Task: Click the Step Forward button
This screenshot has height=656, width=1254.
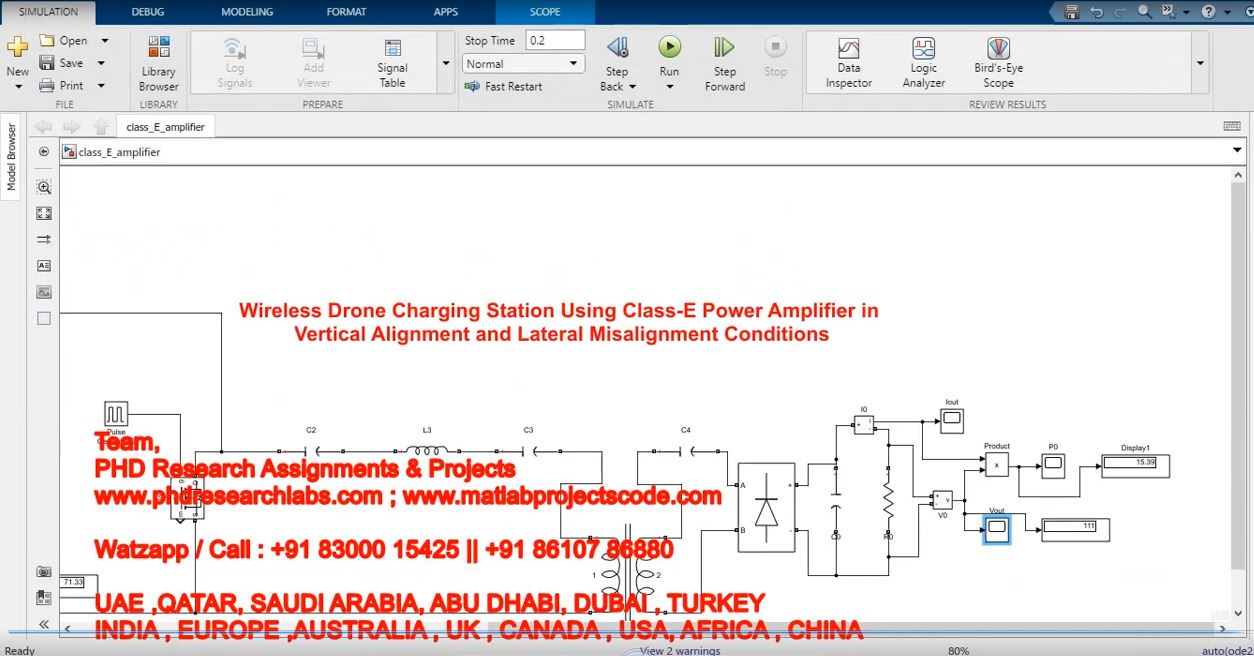Action: coord(725,64)
